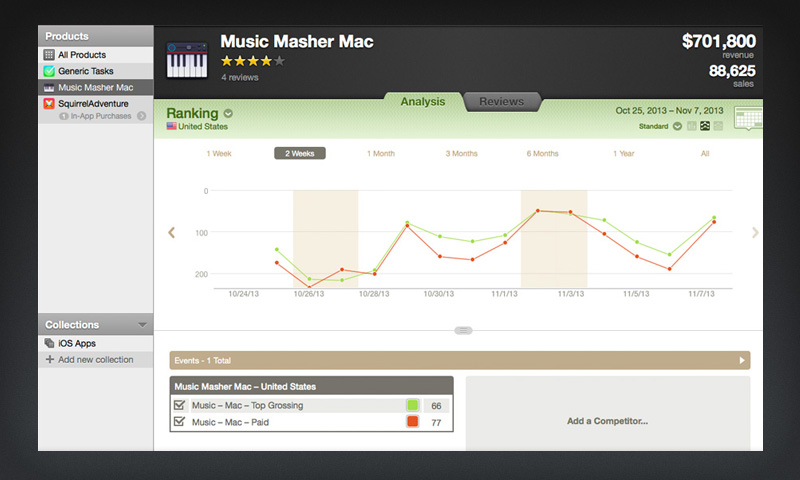Image resolution: width=800 pixels, height=480 pixels.
Task: Click the star rating in the header
Action: 253,61
